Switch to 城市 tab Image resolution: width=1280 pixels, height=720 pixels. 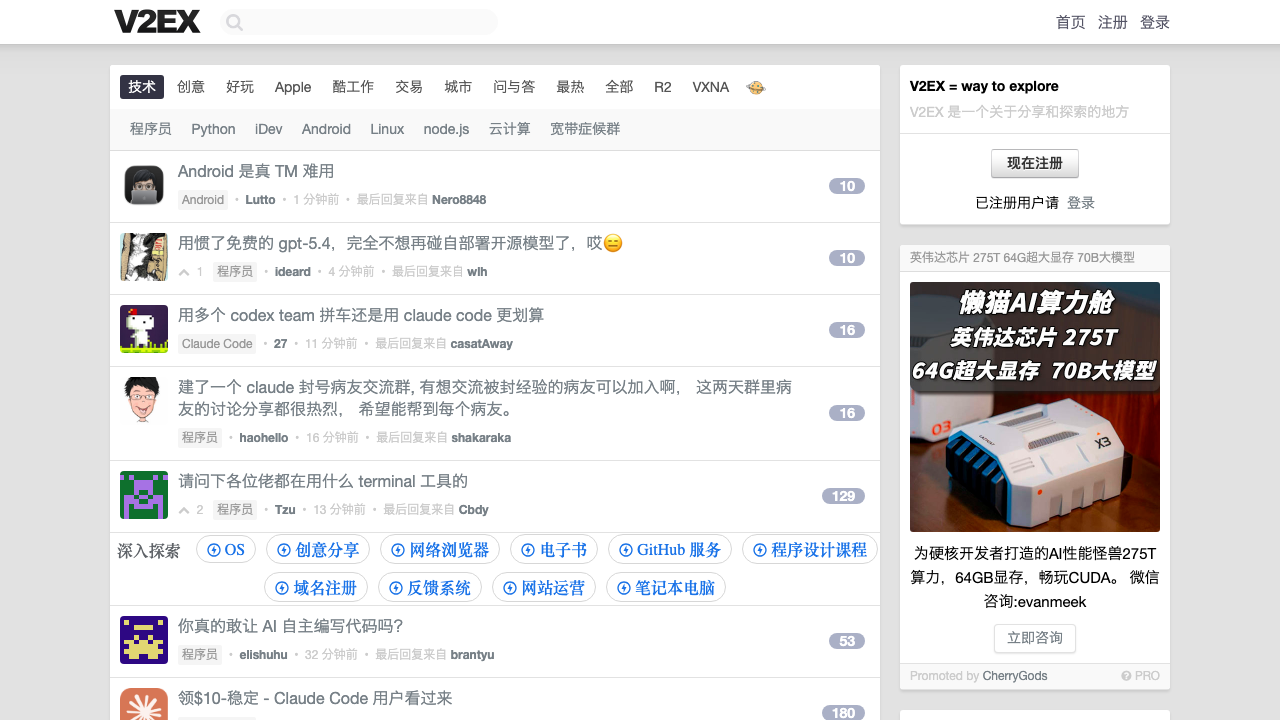(x=458, y=87)
